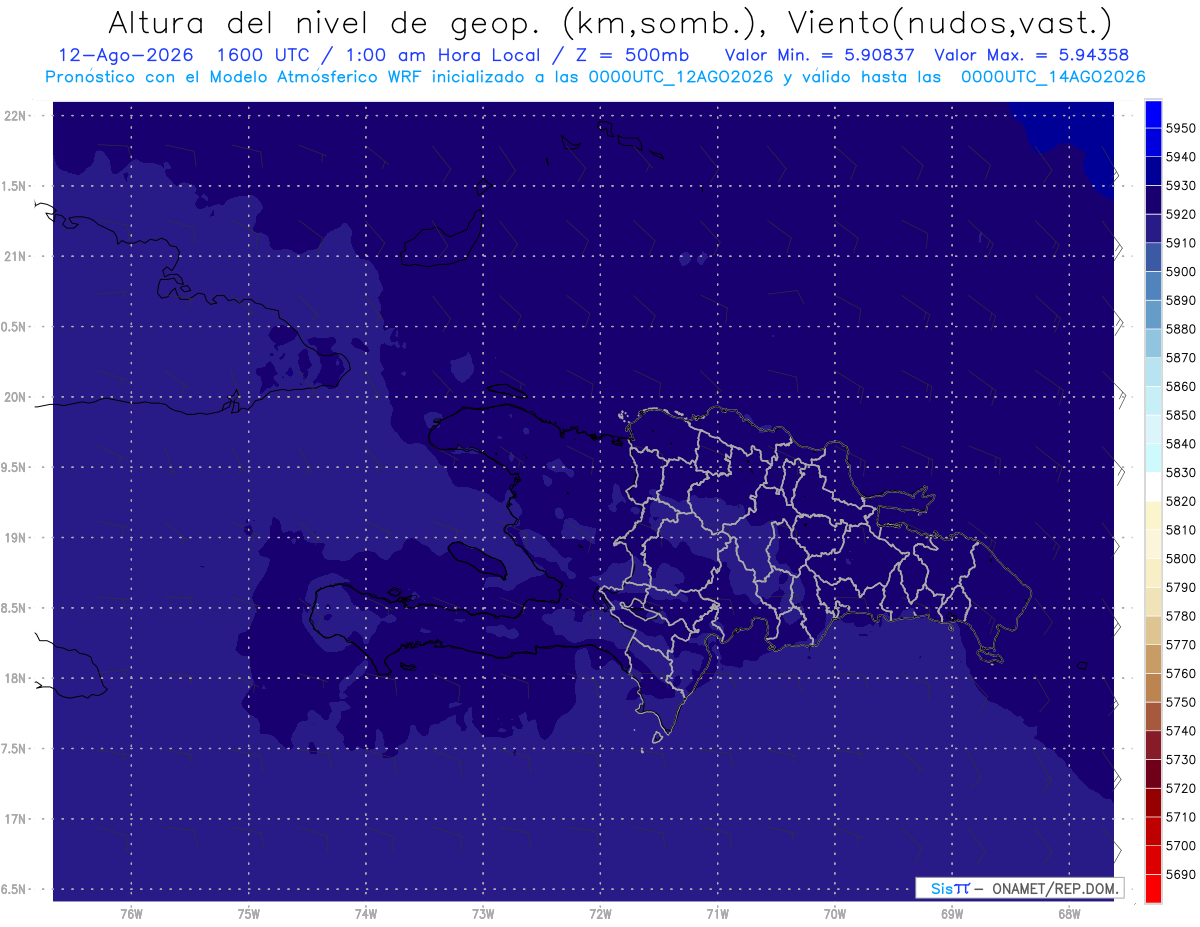Click the '5880' color scale value
This screenshot has height=927, width=1200.
1181,329
